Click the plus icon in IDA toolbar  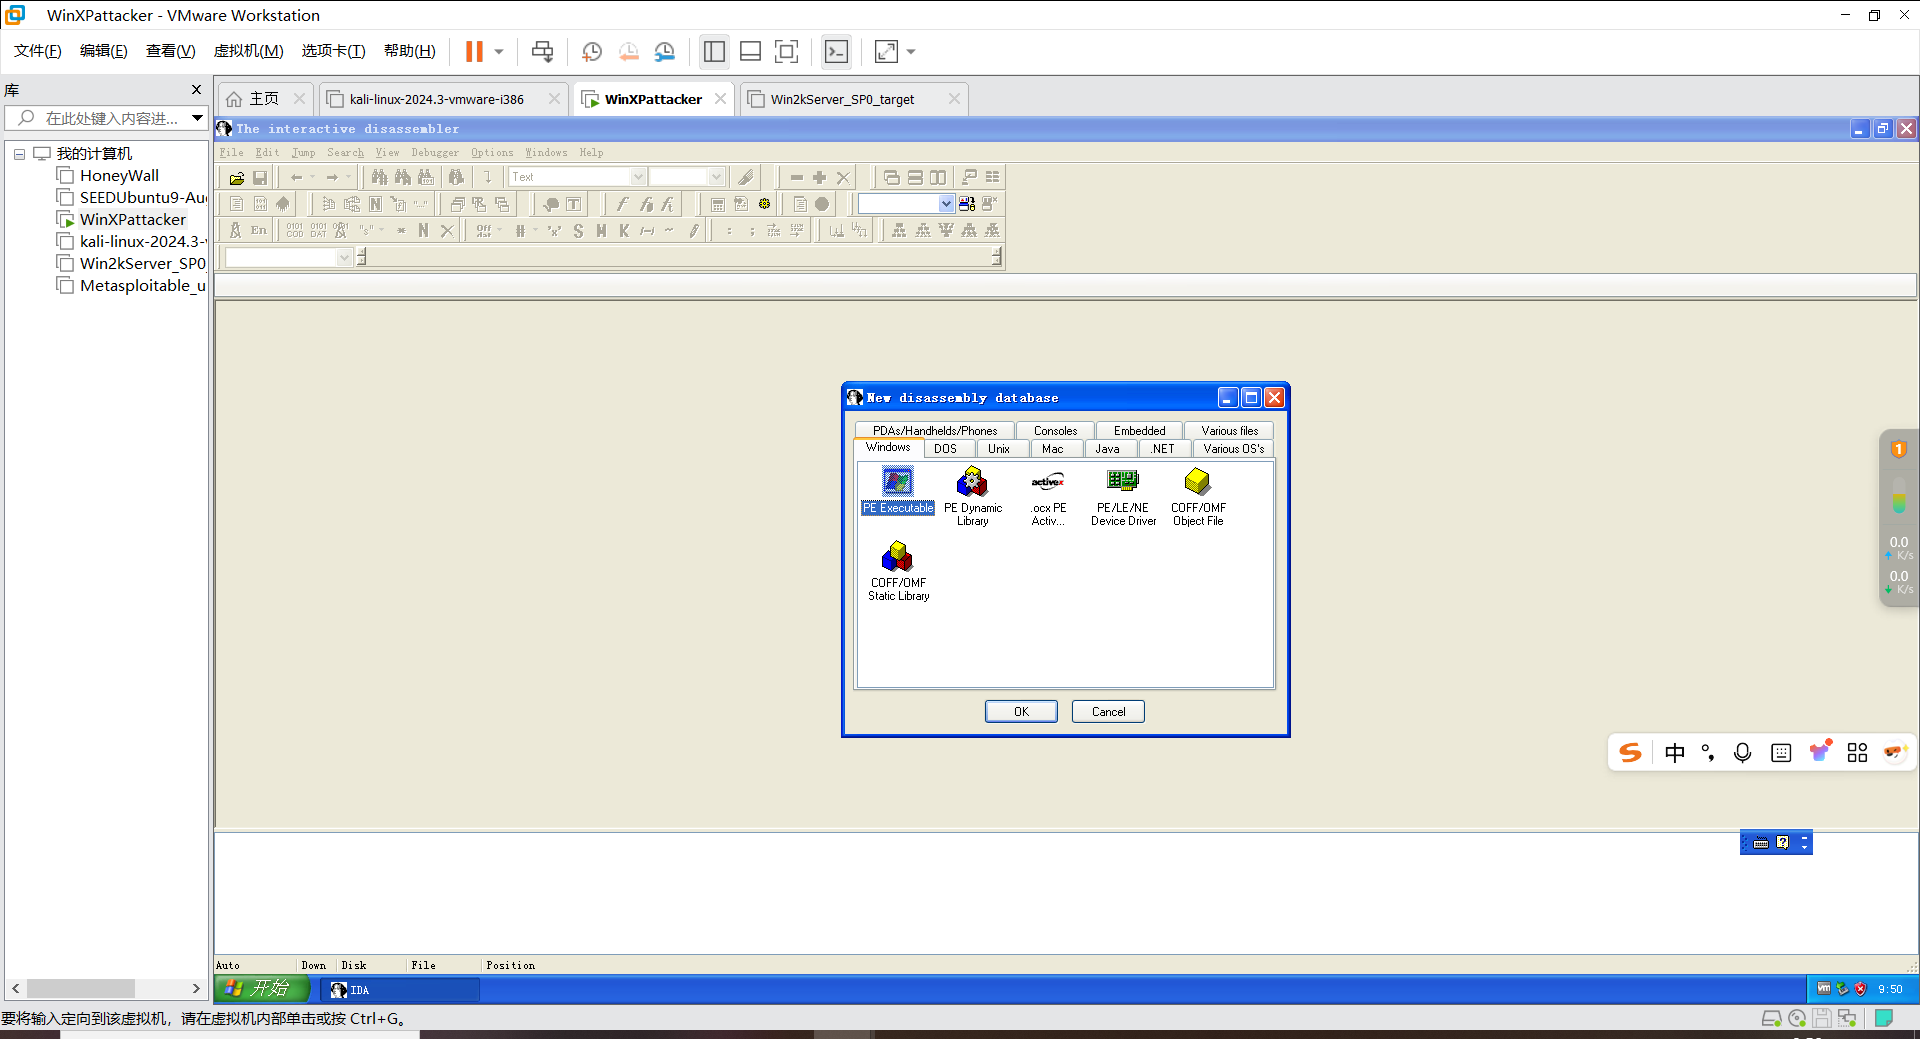point(820,177)
